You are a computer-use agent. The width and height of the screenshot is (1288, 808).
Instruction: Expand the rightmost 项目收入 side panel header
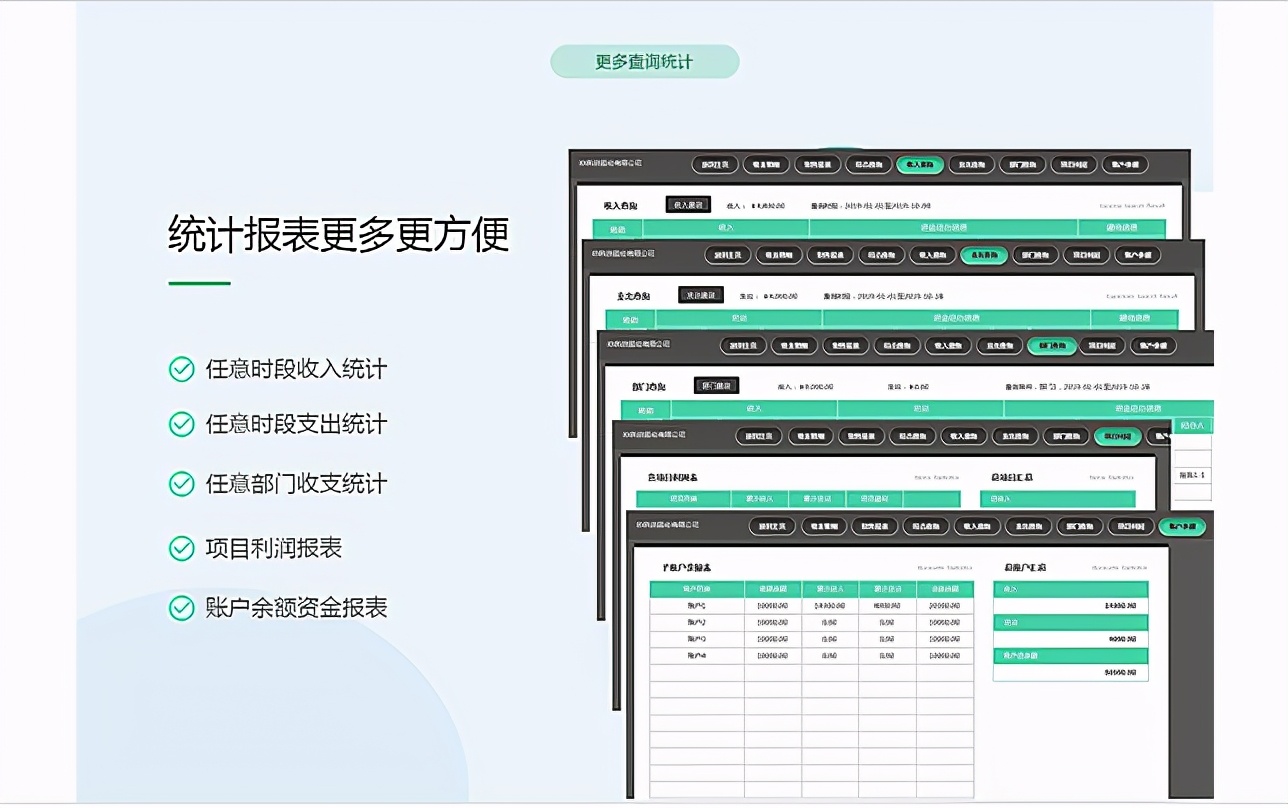1192,425
